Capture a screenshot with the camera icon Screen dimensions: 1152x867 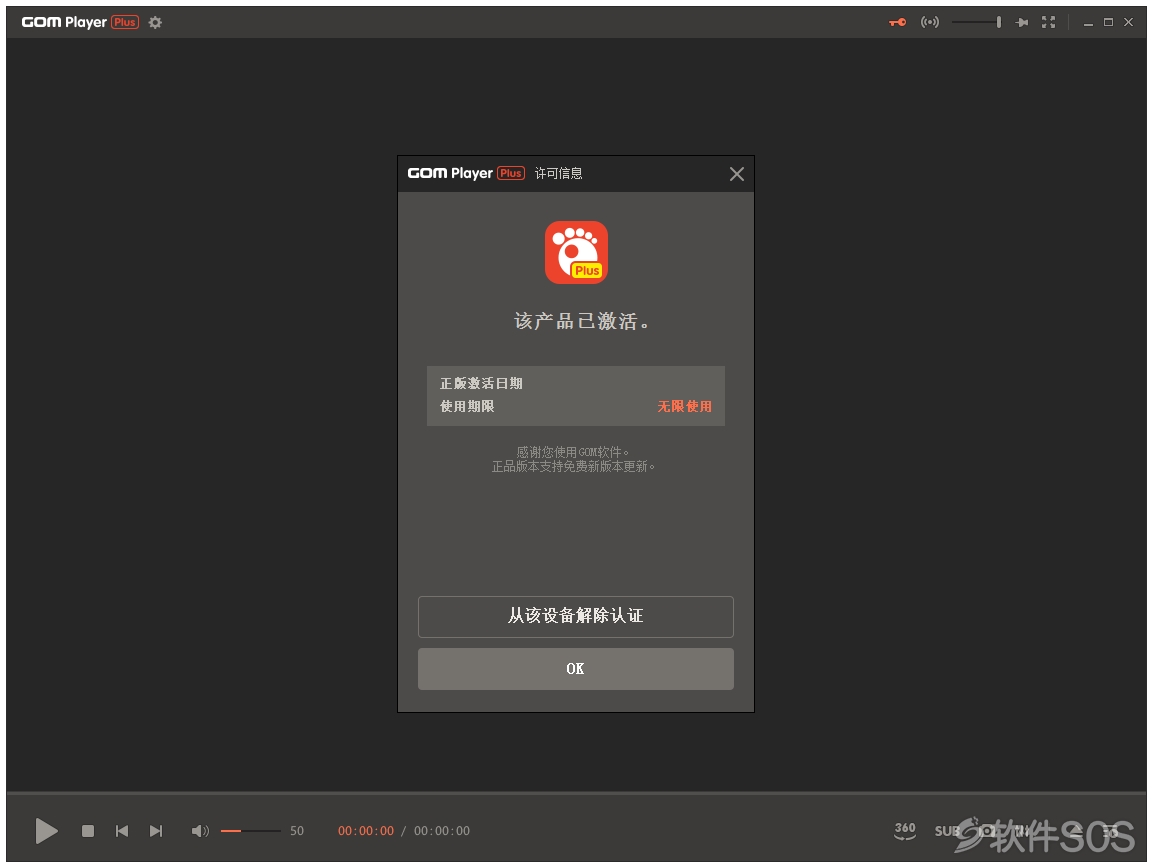[987, 831]
